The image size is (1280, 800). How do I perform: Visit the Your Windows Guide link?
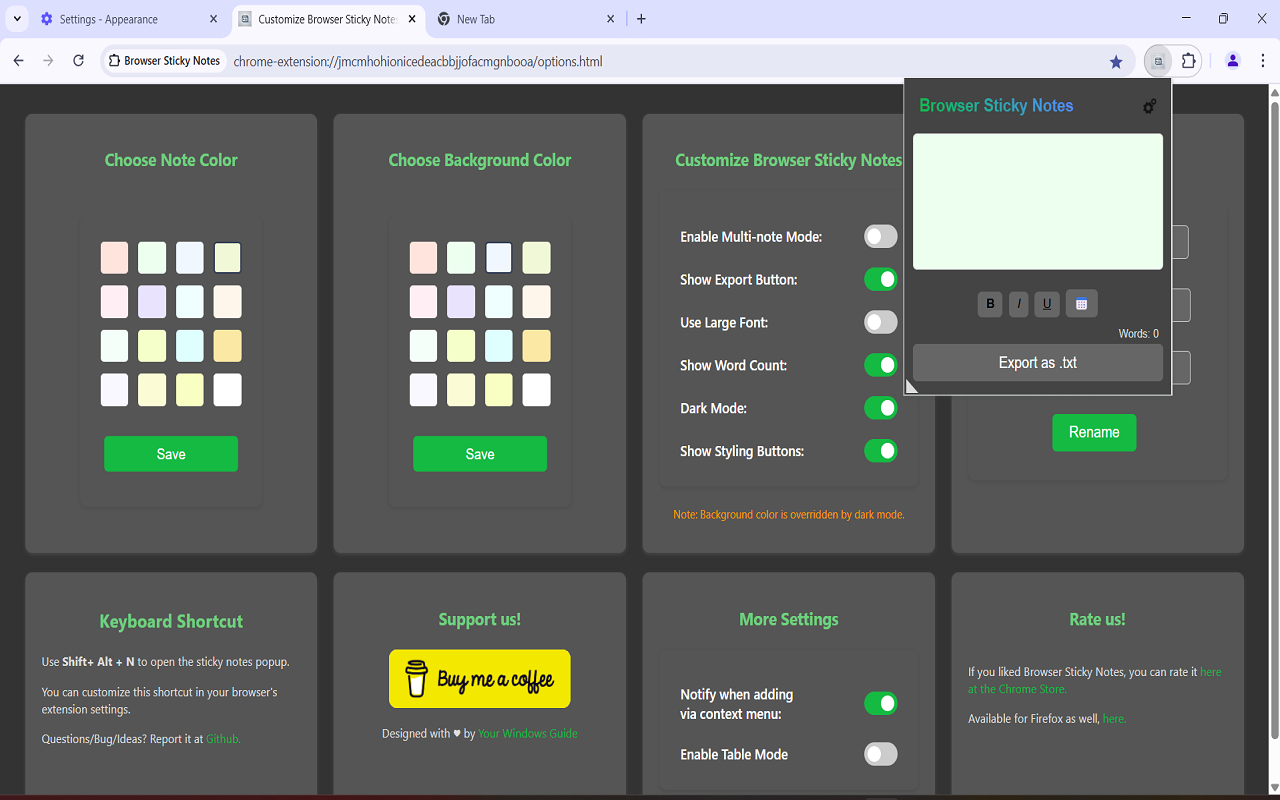coord(528,734)
